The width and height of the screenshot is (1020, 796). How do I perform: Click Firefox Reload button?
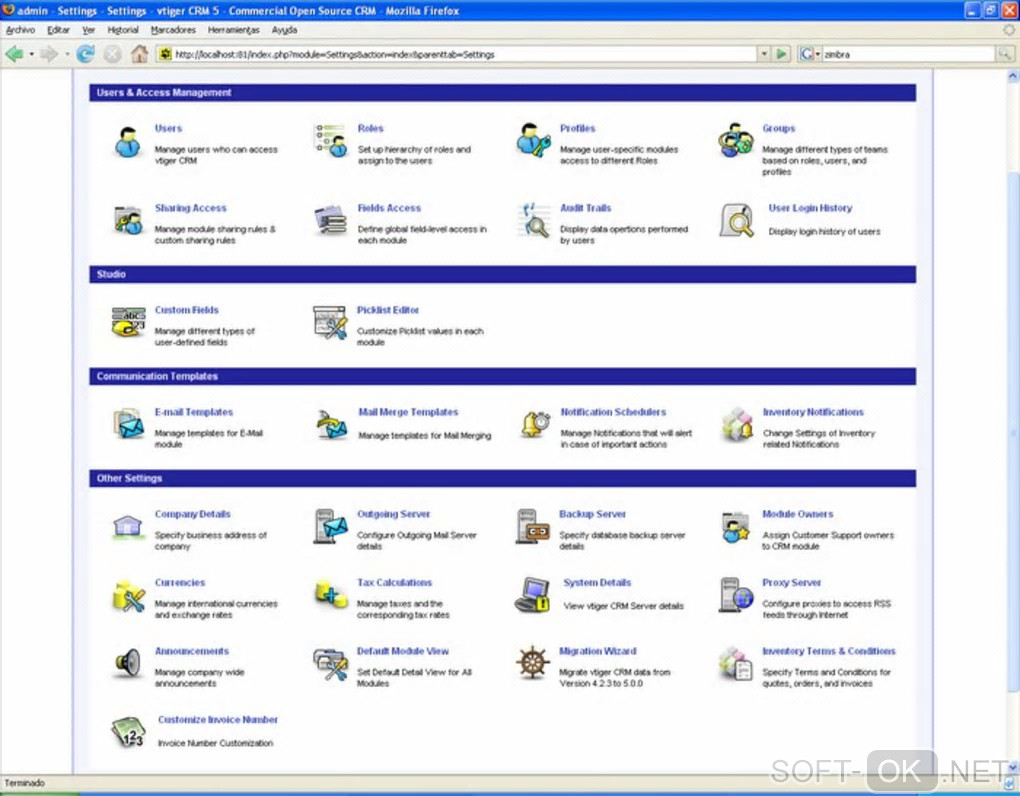[85, 54]
